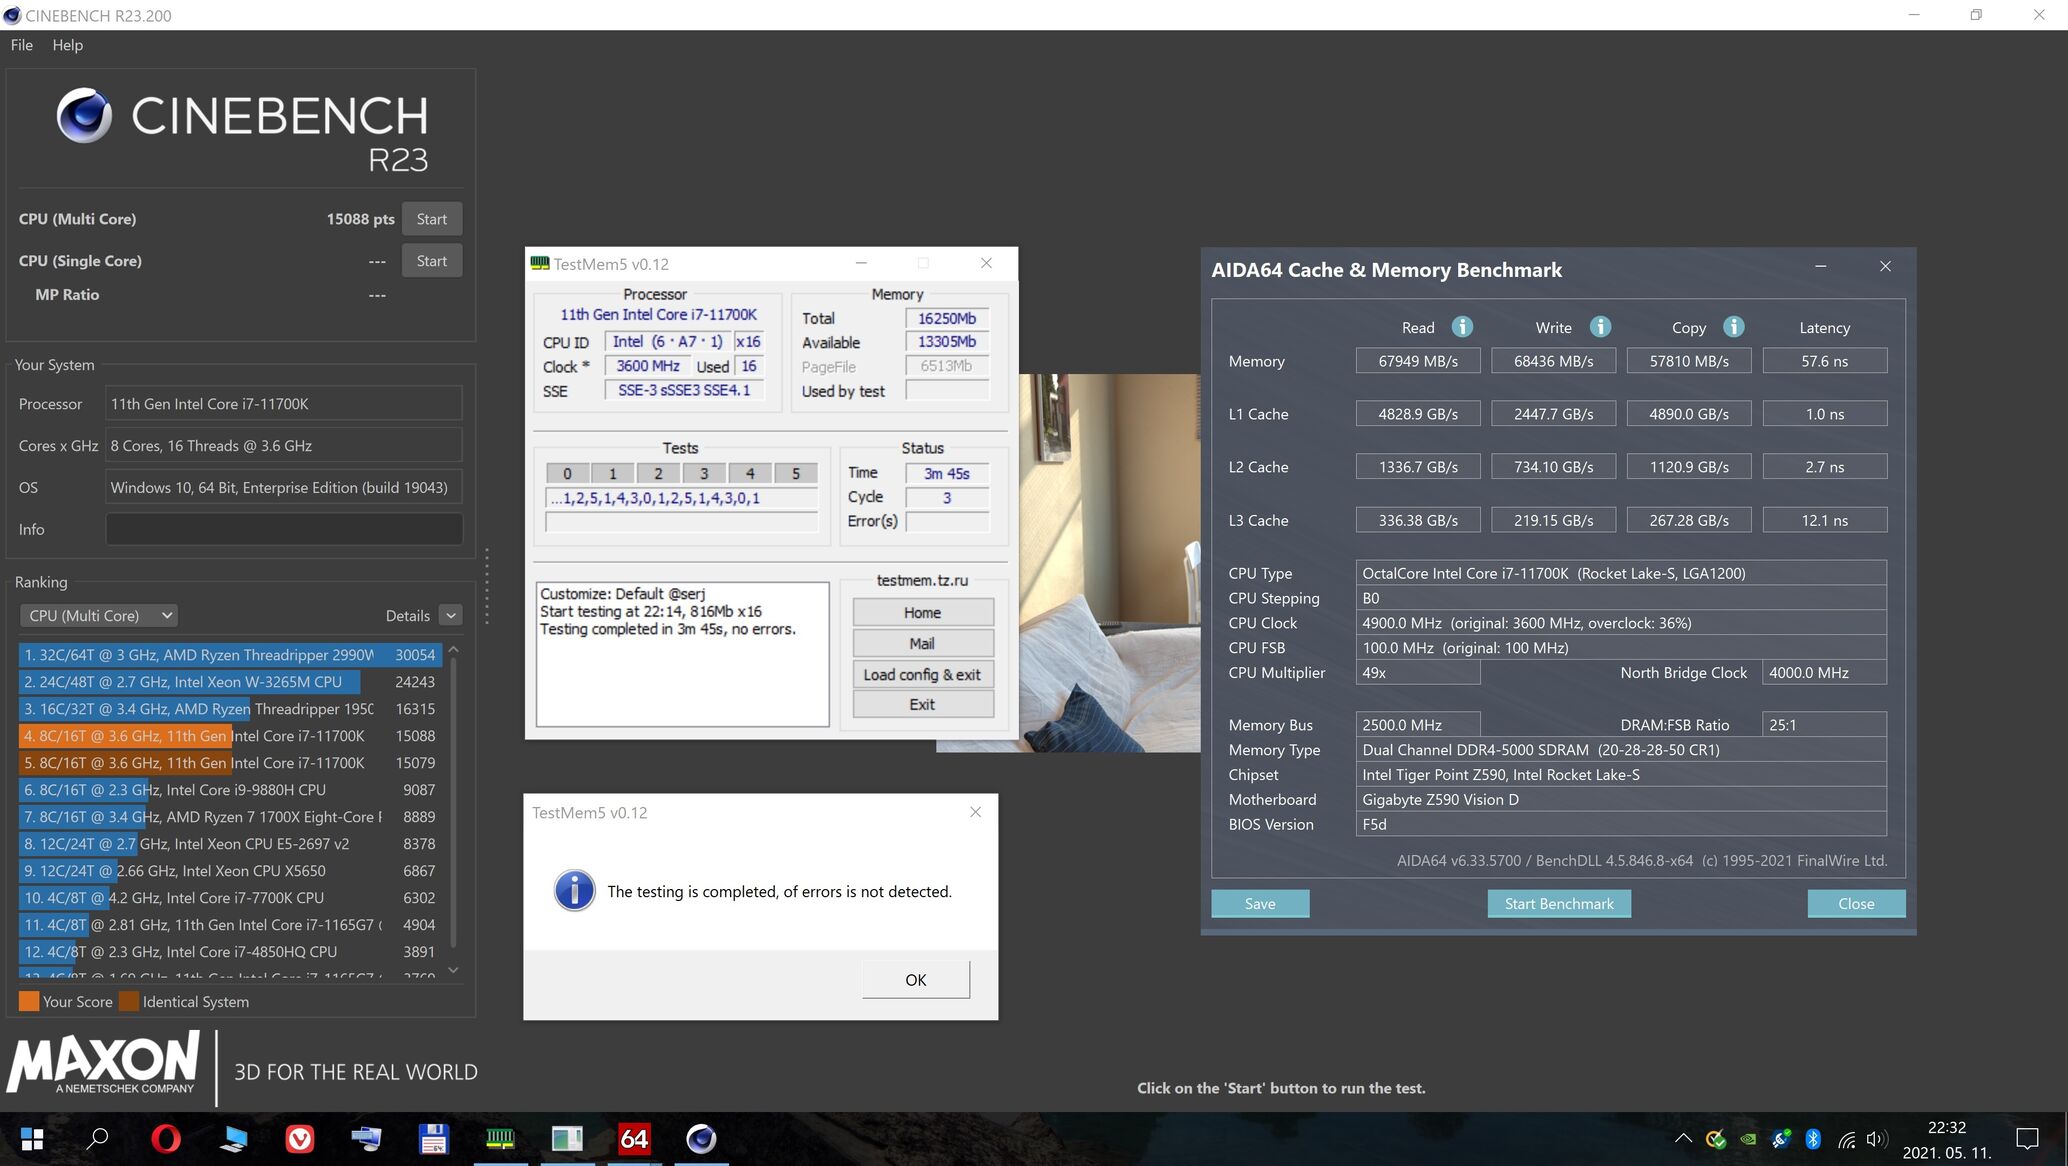Open the networked computers taskbar icon

coord(366,1139)
